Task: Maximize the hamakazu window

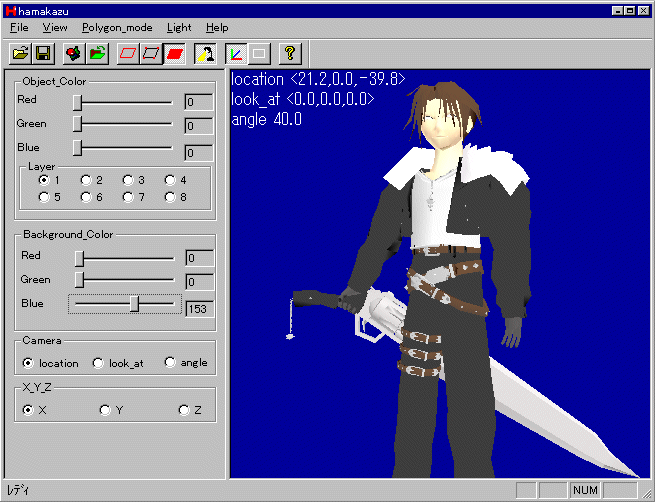Action: (x=629, y=11)
